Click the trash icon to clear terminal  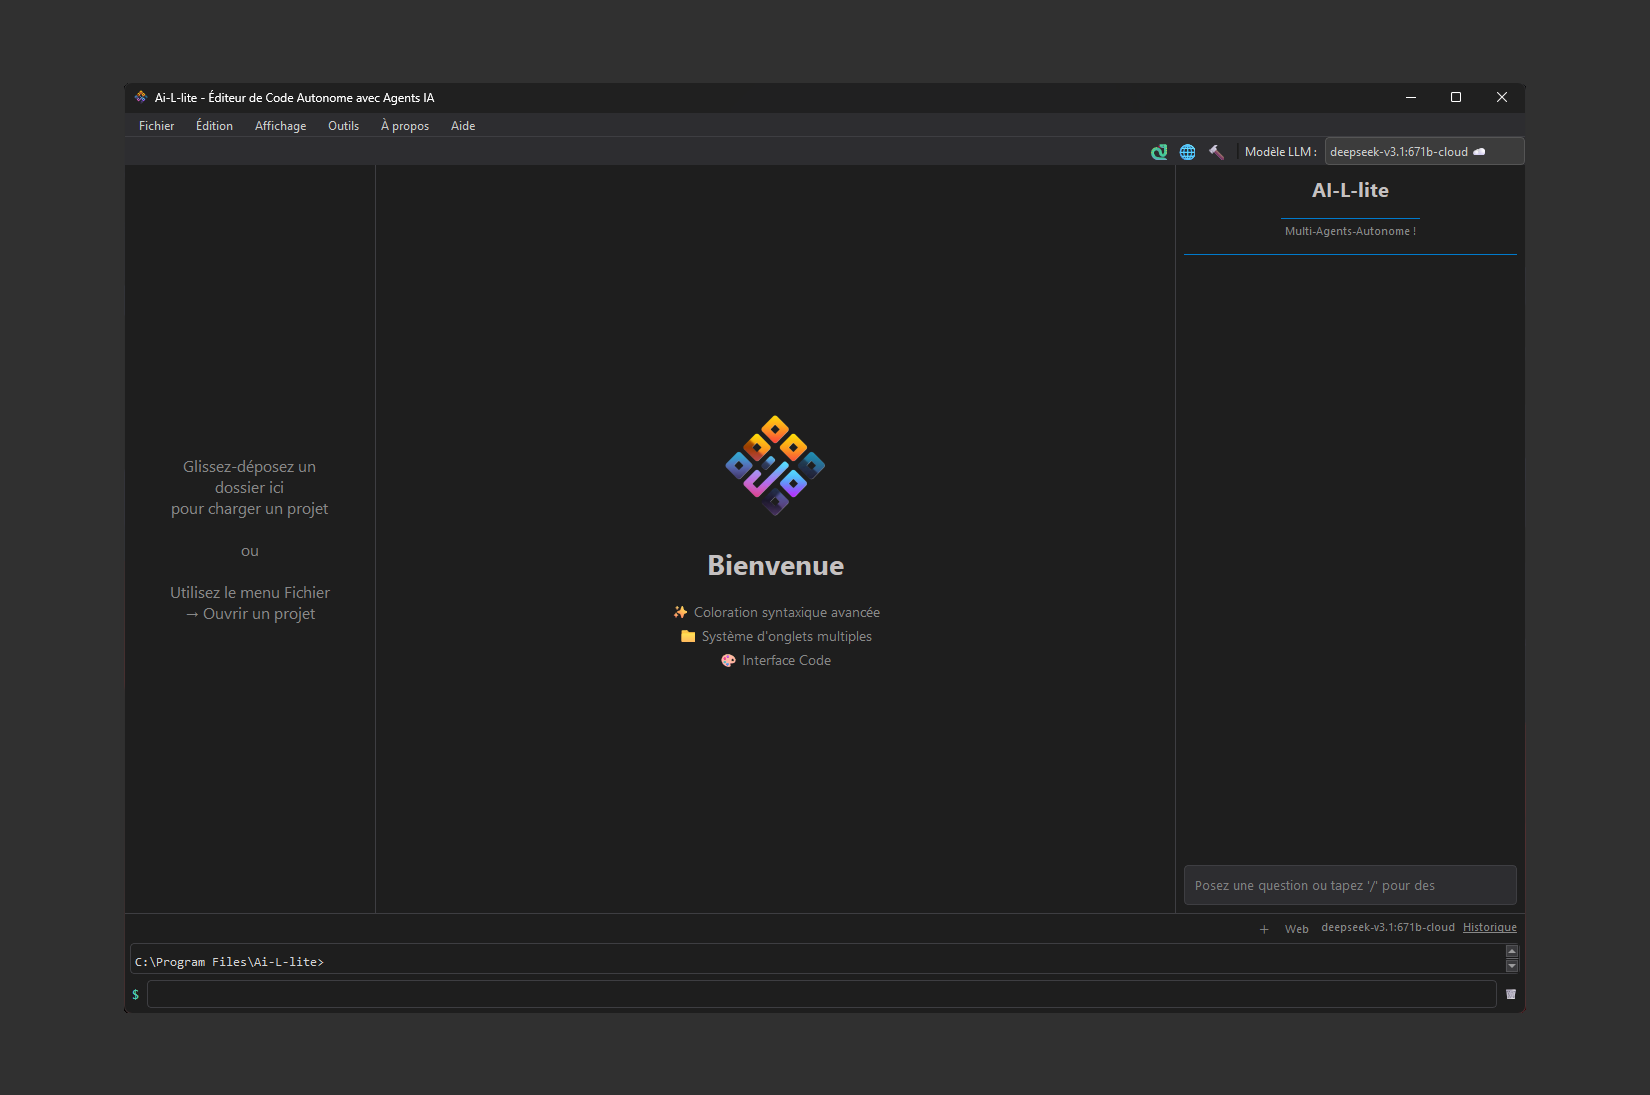pos(1510,994)
